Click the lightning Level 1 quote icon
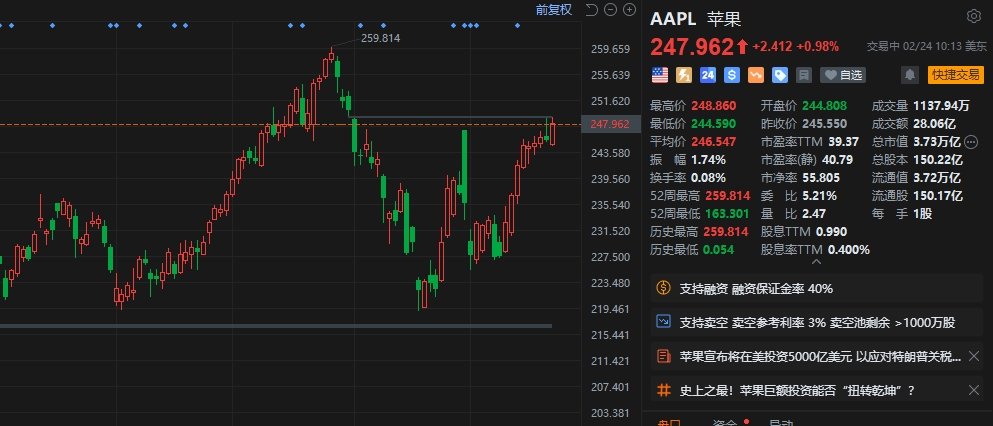This screenshot has height=426, width=993. [684, 75]
